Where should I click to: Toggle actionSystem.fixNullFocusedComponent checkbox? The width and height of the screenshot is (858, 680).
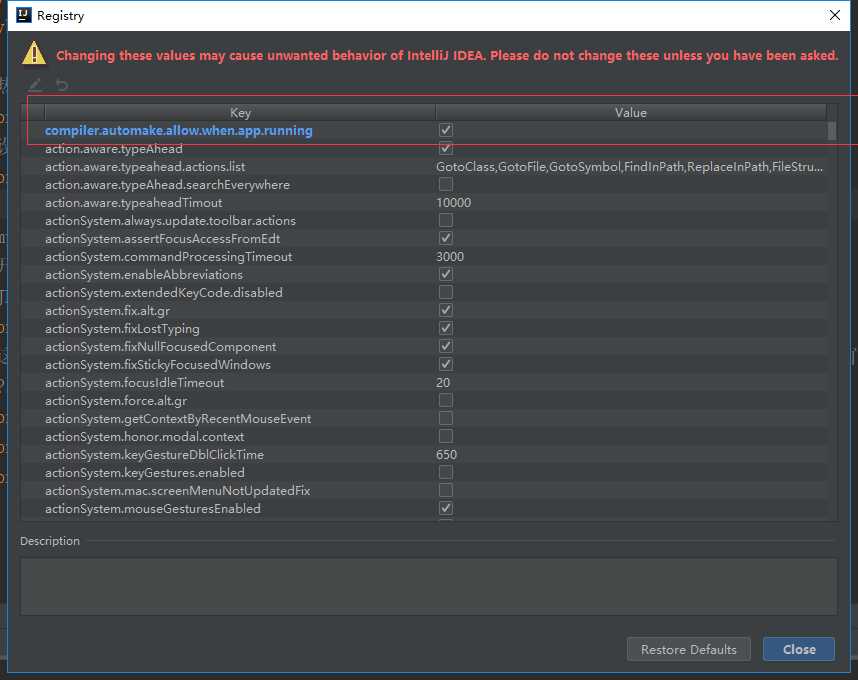tap(445, 346)
